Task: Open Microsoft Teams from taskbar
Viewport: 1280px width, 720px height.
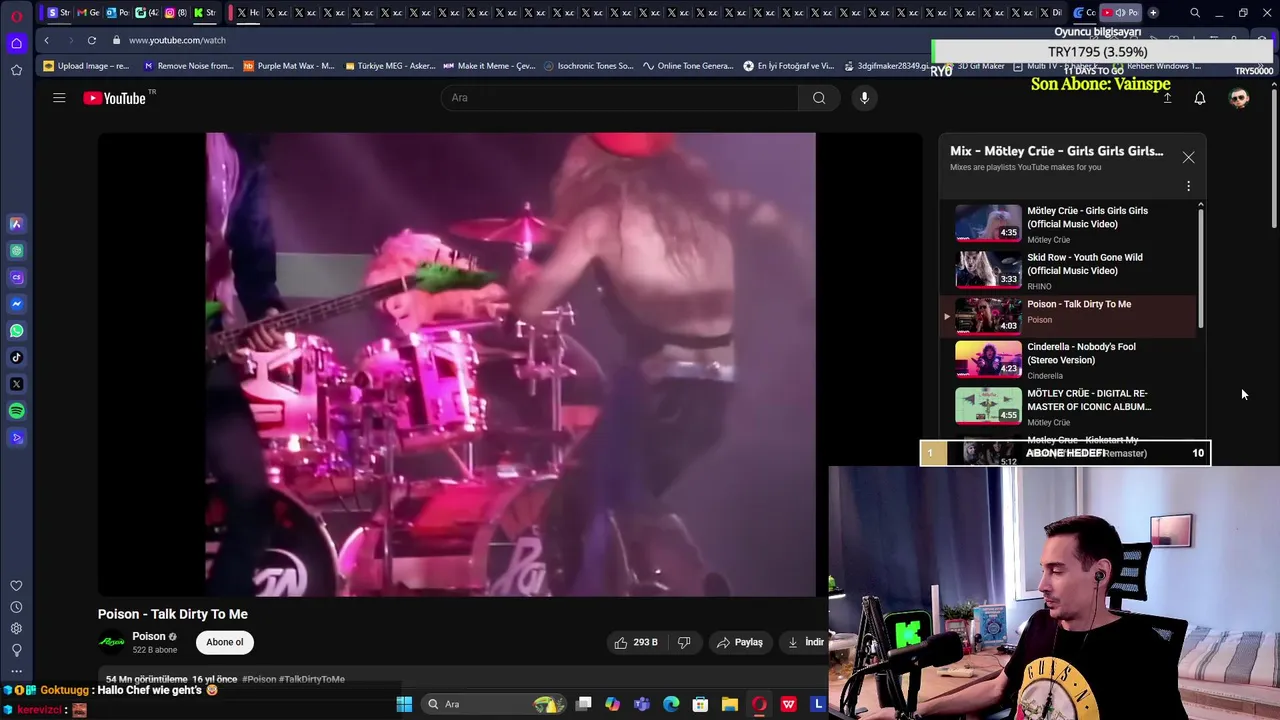Action: click(642, 704)
